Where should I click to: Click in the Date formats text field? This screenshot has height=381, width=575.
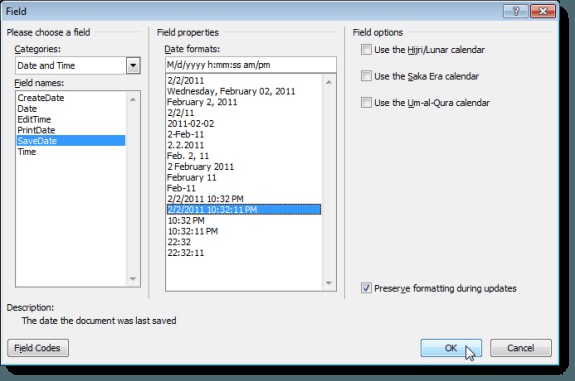click(251, 65)
